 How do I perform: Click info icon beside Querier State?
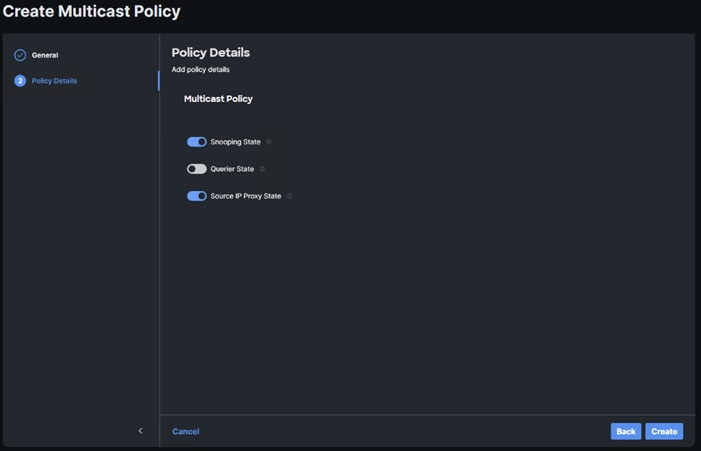262,169
